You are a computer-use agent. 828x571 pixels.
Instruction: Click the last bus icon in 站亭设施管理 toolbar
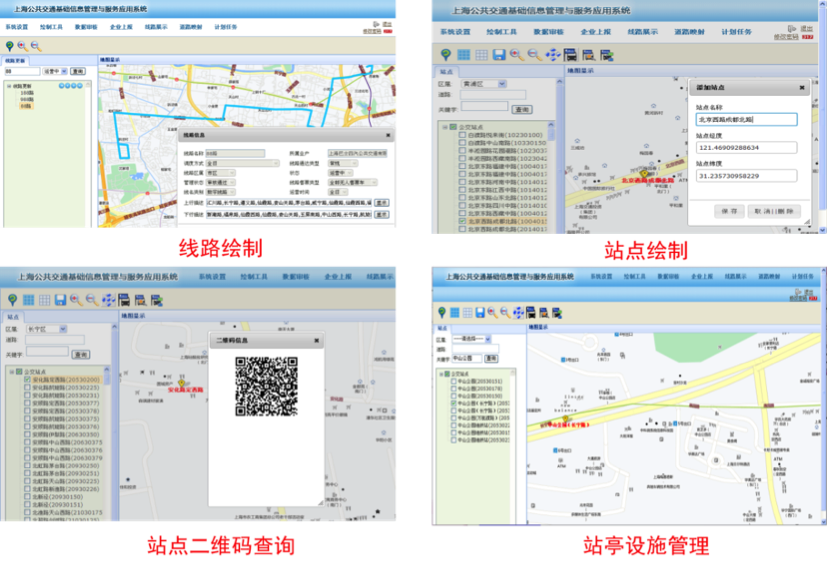pyautogui.click(x=557, y=313)
